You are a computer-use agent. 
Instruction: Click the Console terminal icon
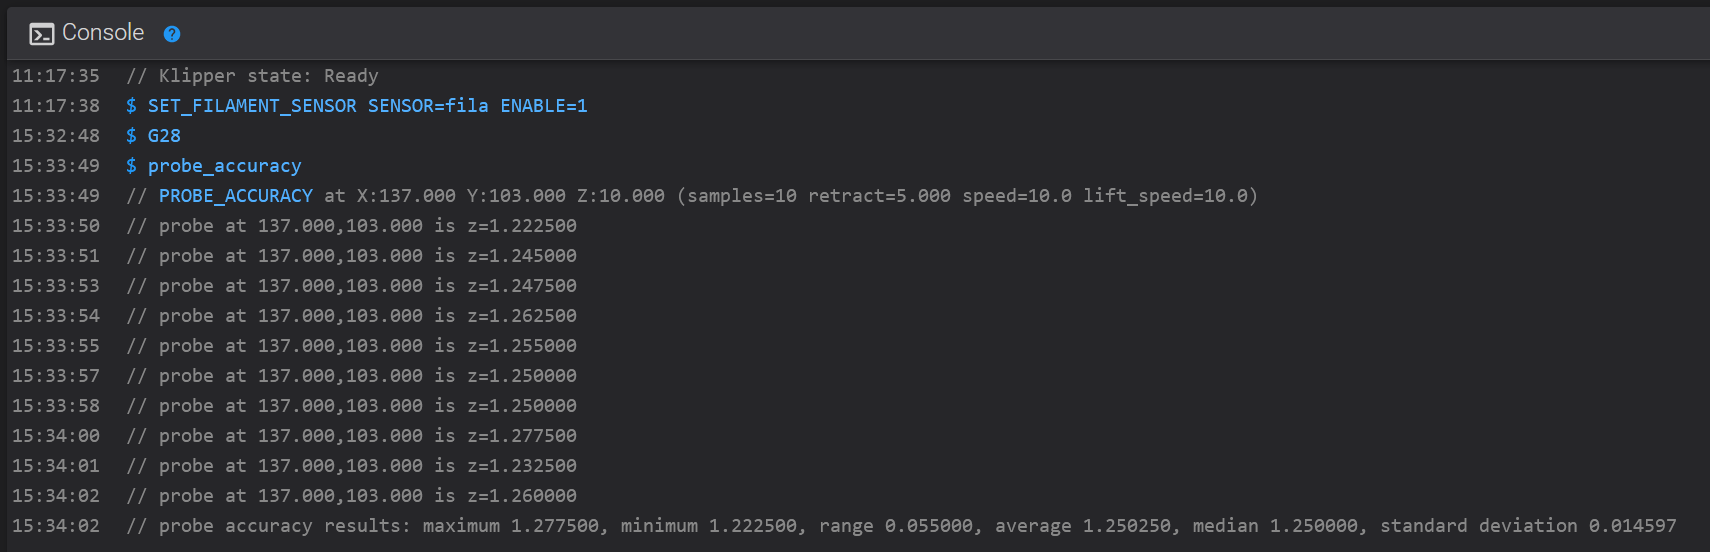[41, 34]
